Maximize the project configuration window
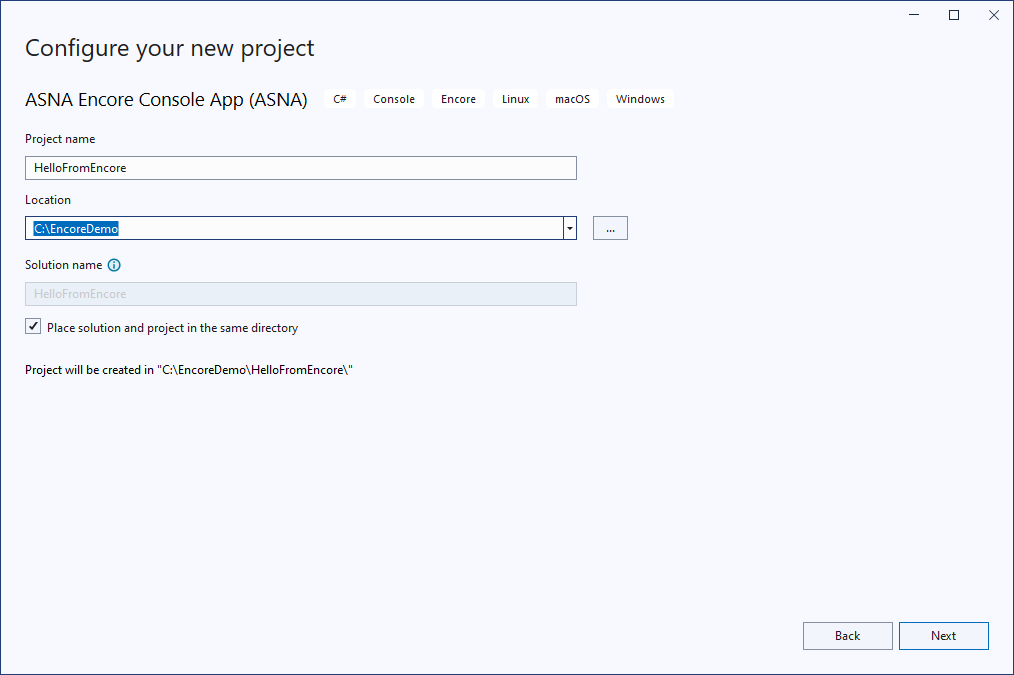This screenshot has width=1014, height=675. coord(954,15)
